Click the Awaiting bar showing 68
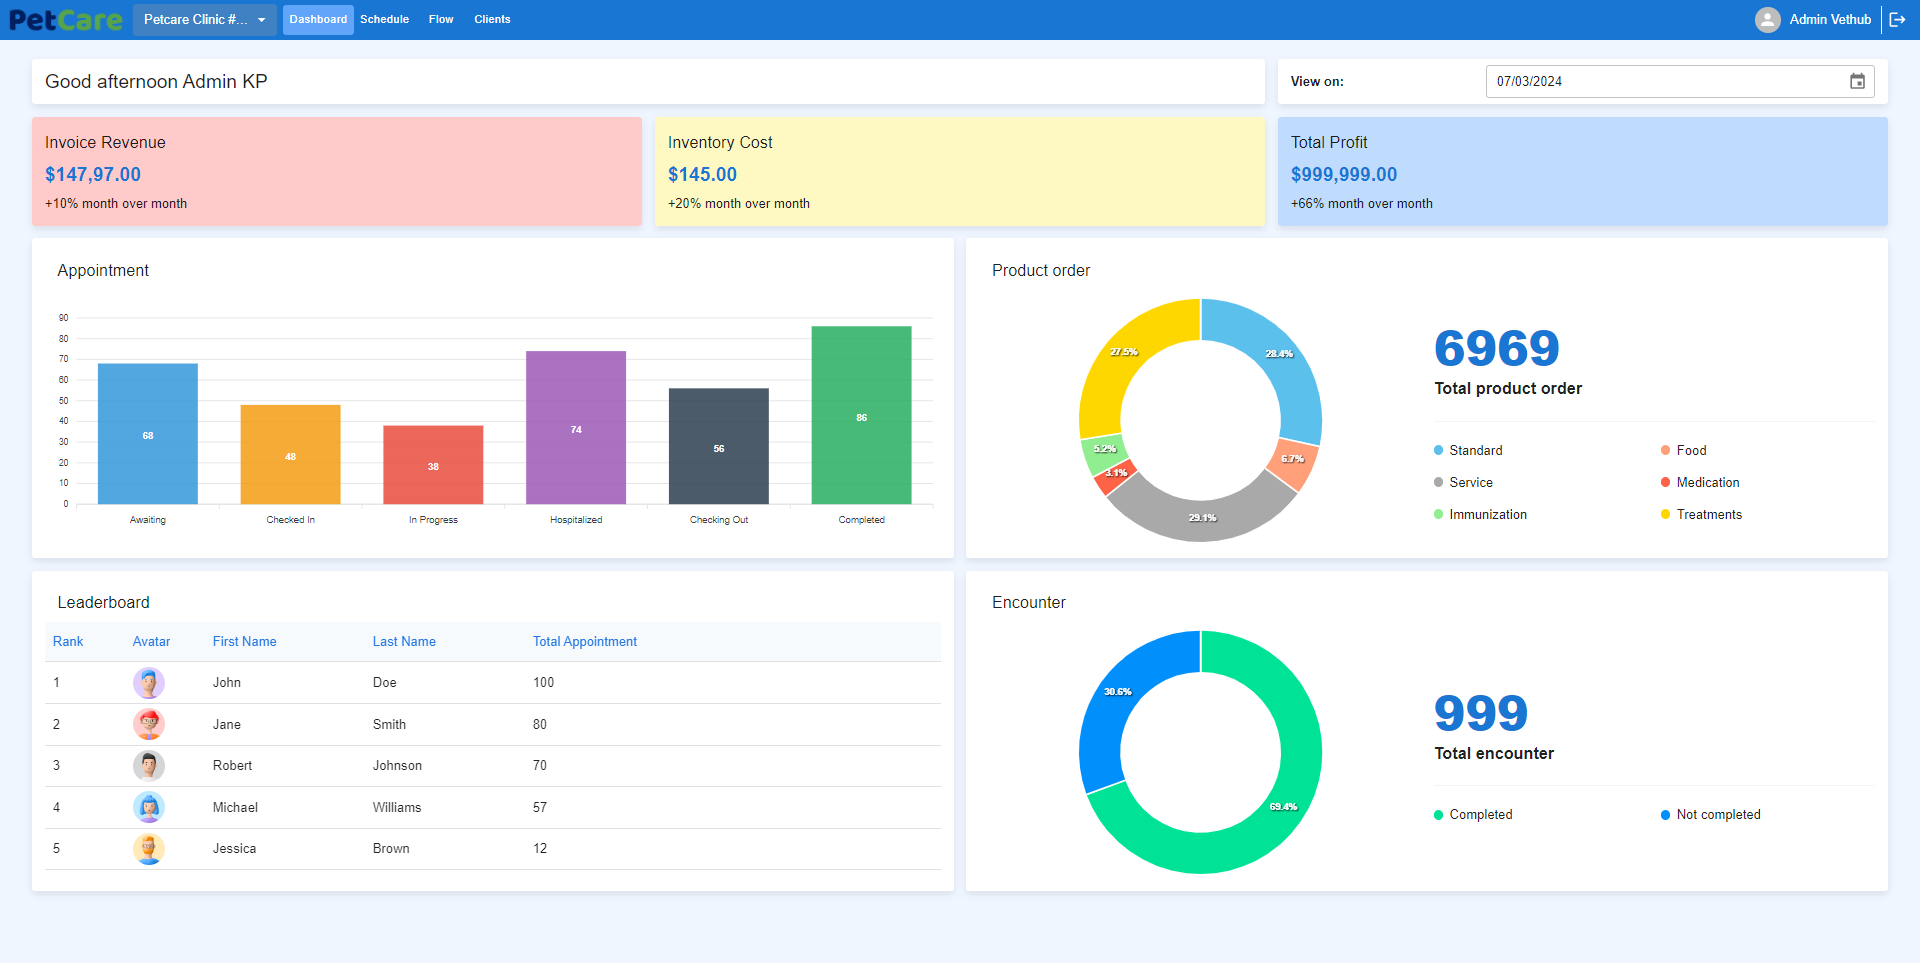This screenshot has height=963, width=1920. [x=148, y=434]
